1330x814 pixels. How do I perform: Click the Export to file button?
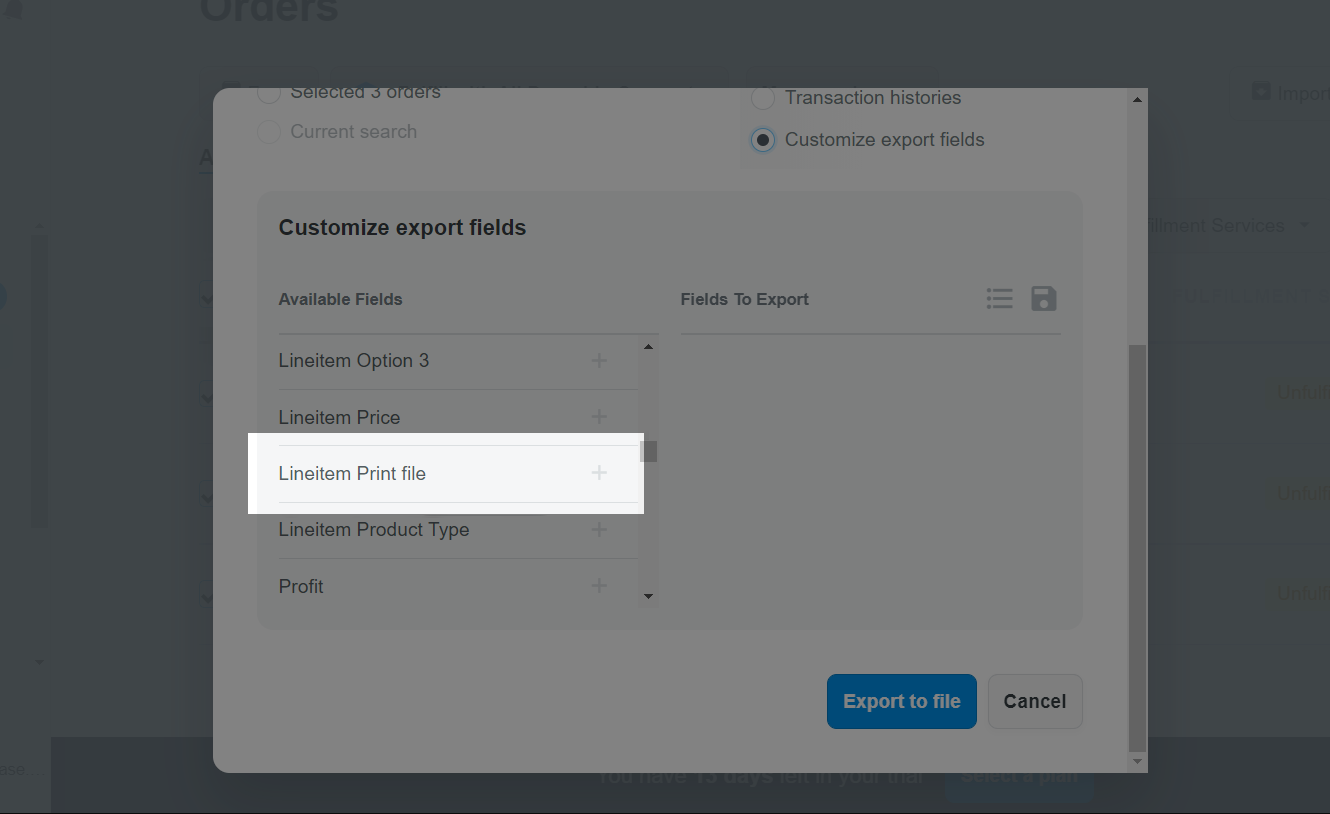pyautogui.click(x=902, y=701)
